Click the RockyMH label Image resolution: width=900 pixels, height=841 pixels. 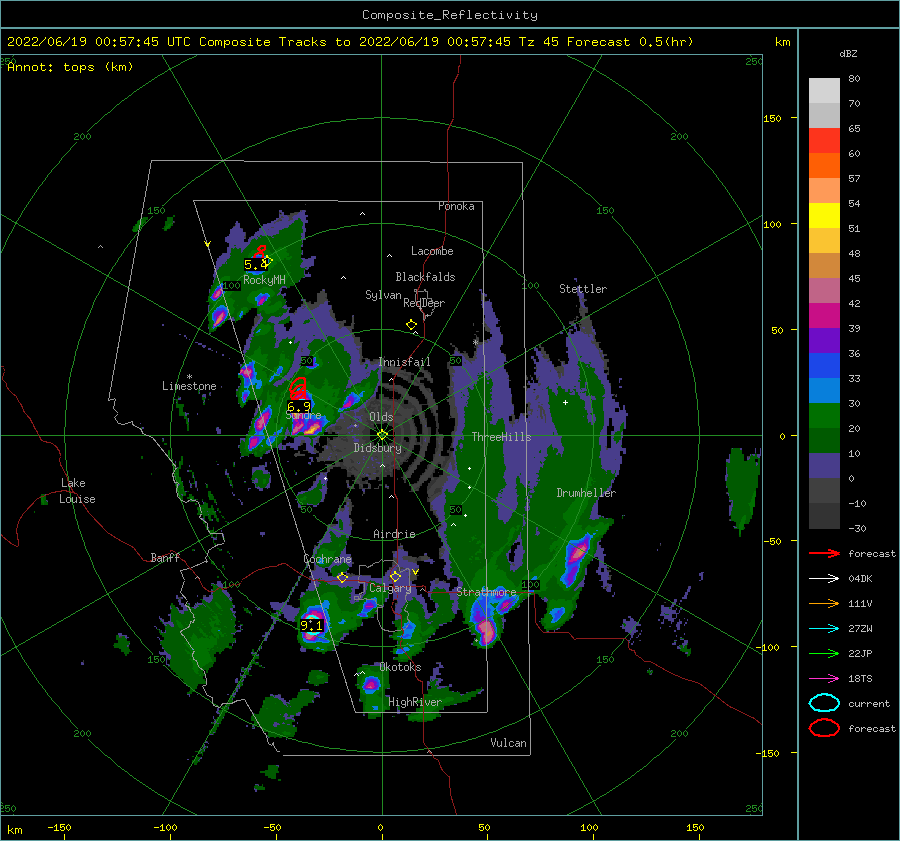click(264, 280)
